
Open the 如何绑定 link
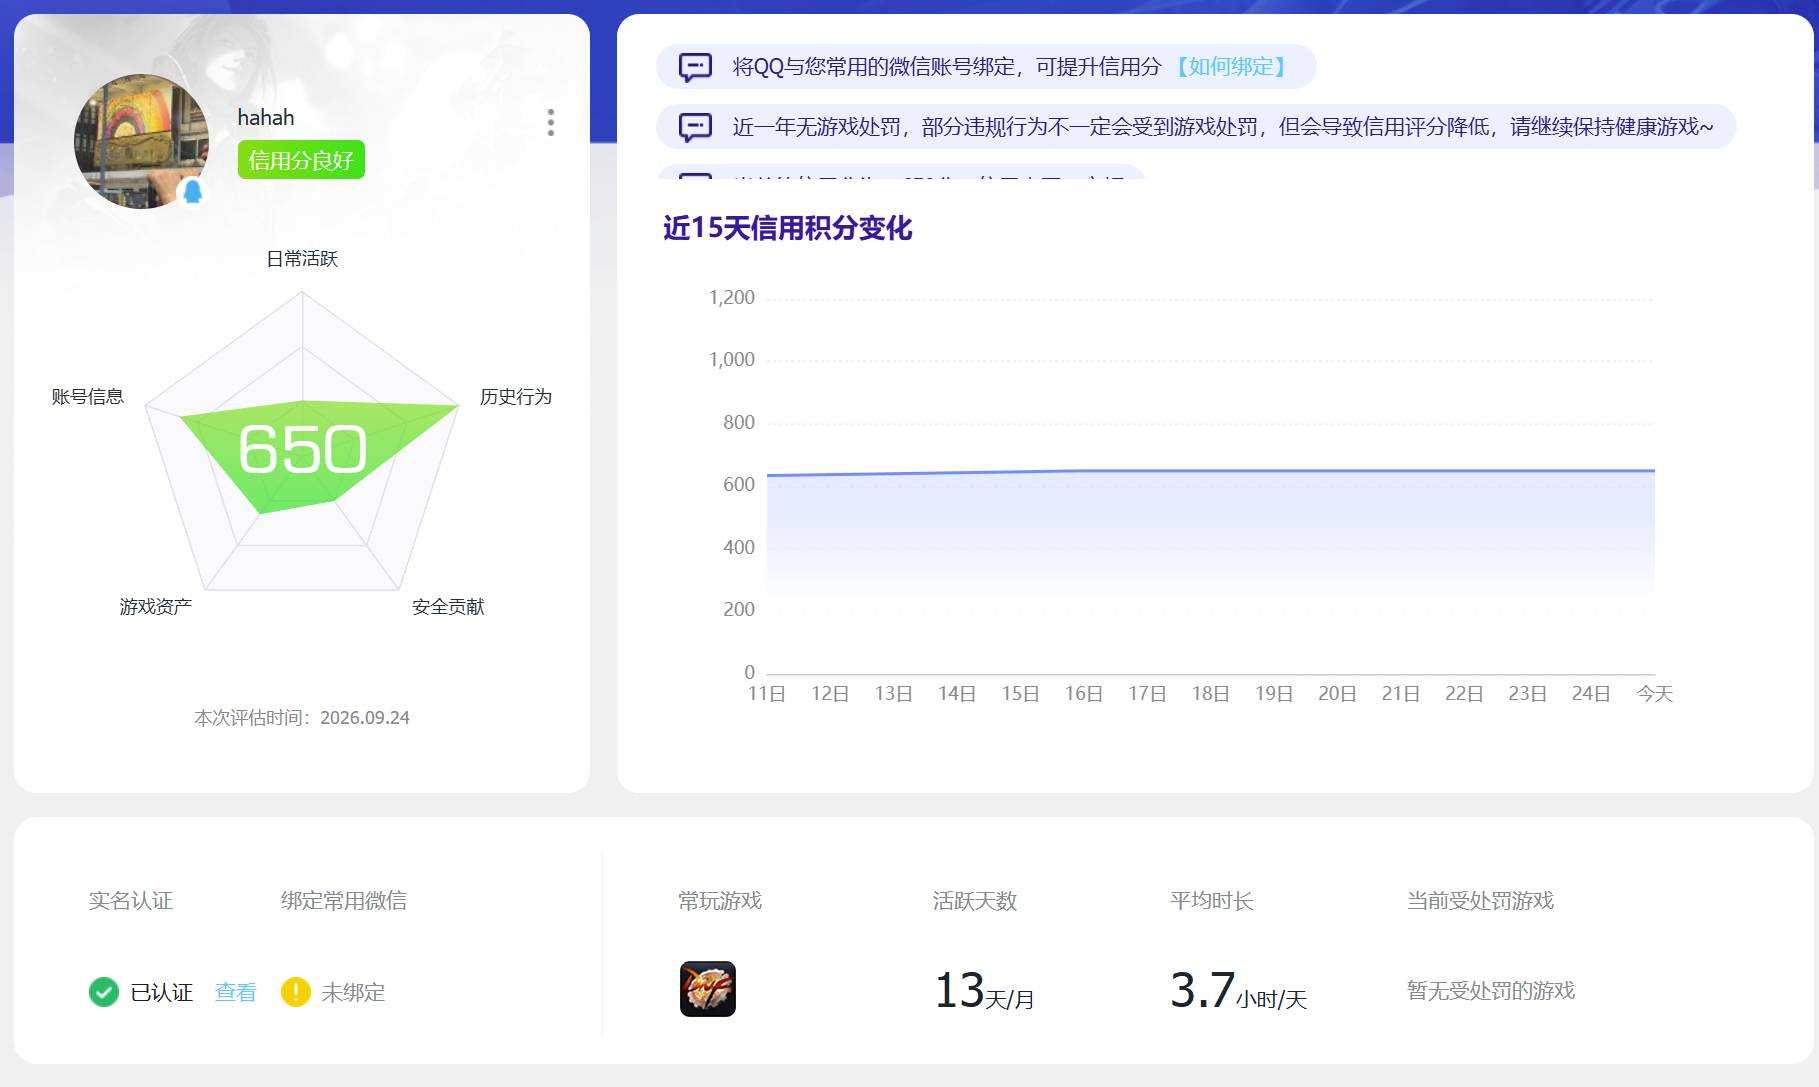[1232, 67]
